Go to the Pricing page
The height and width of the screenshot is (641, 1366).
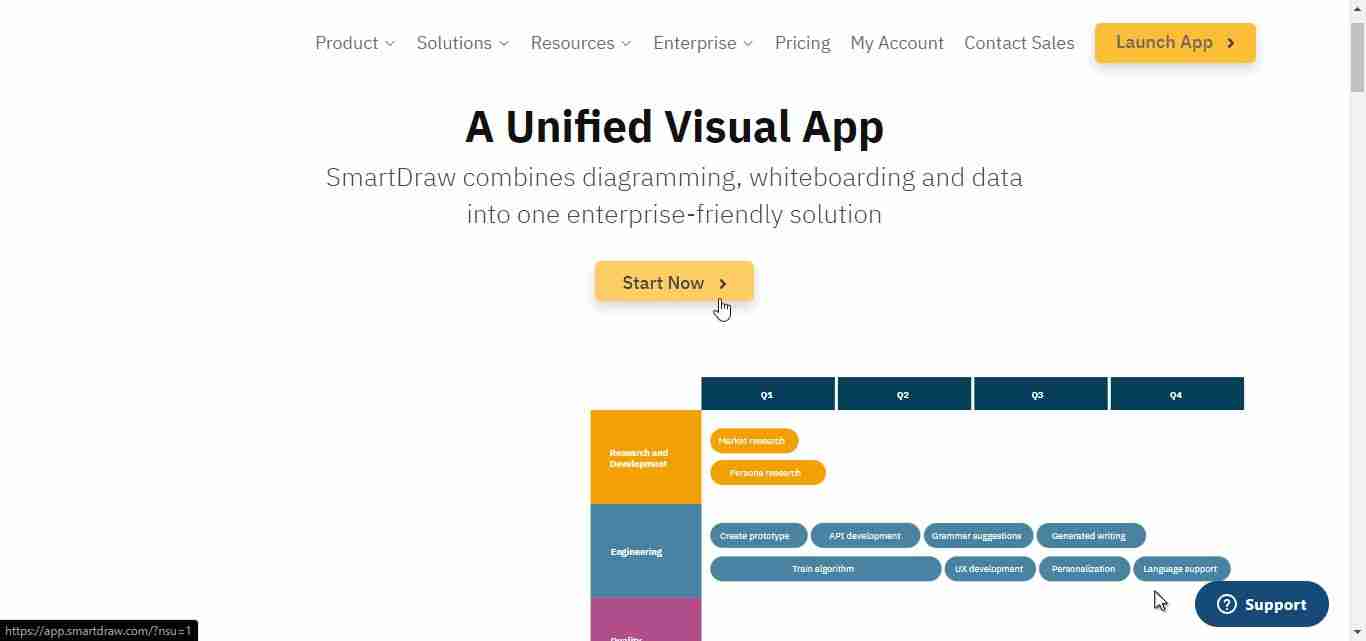[x=802, y=43]
